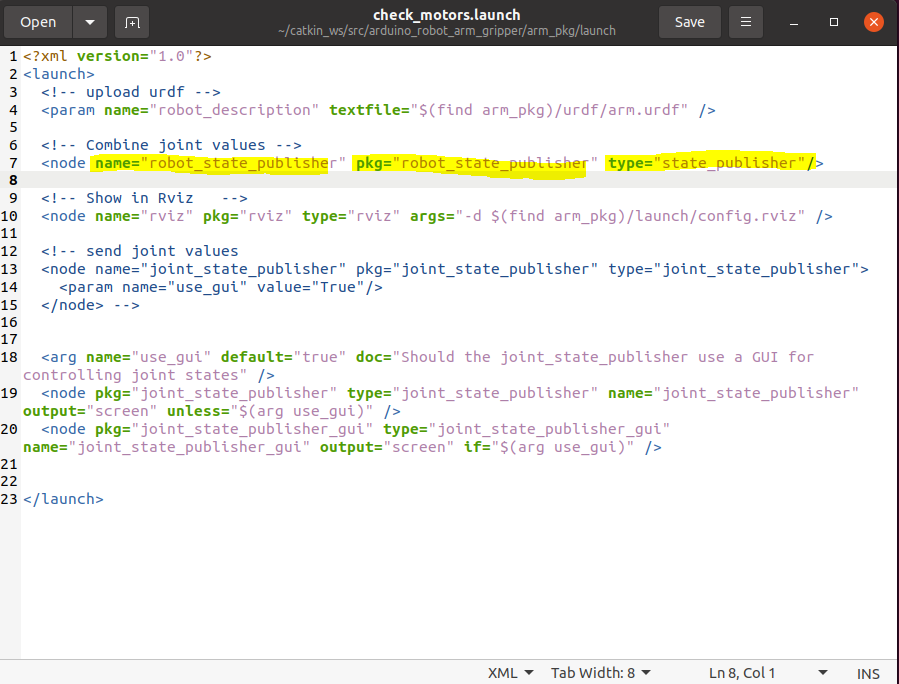Place cursor on the <launch> opening tag

(x=58, y=74)
